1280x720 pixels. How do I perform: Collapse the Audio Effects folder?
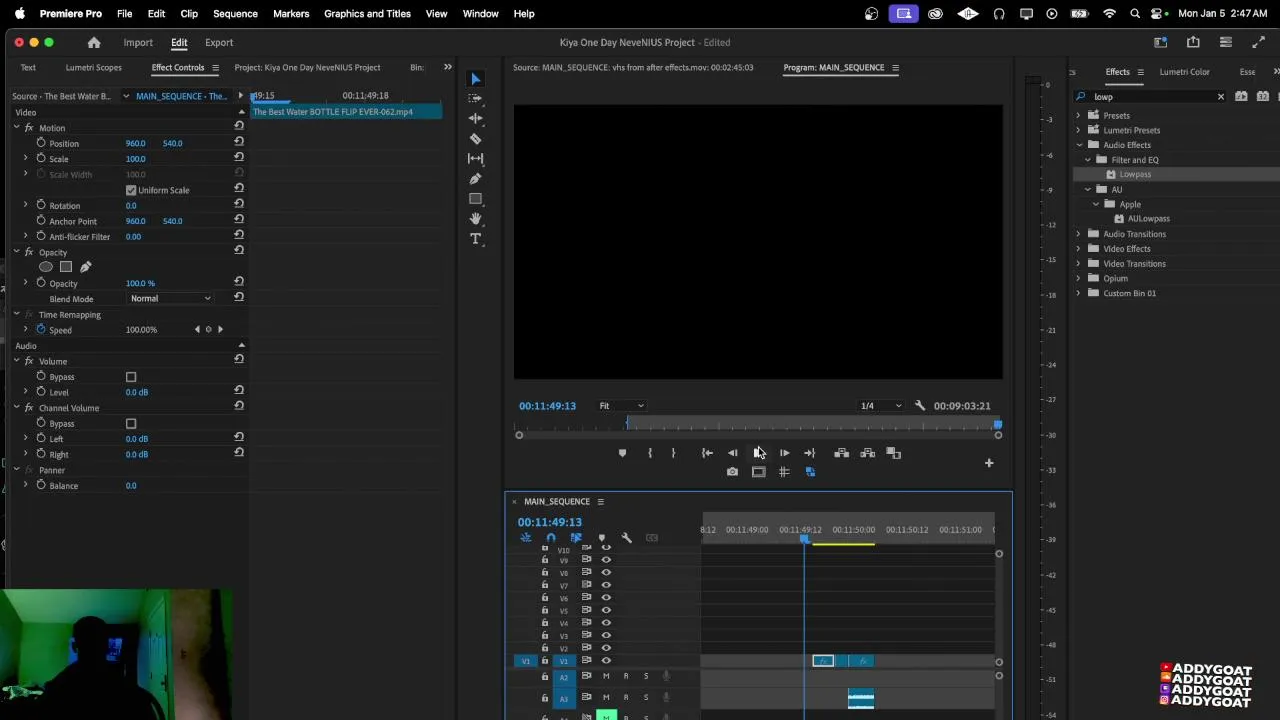1079,145
